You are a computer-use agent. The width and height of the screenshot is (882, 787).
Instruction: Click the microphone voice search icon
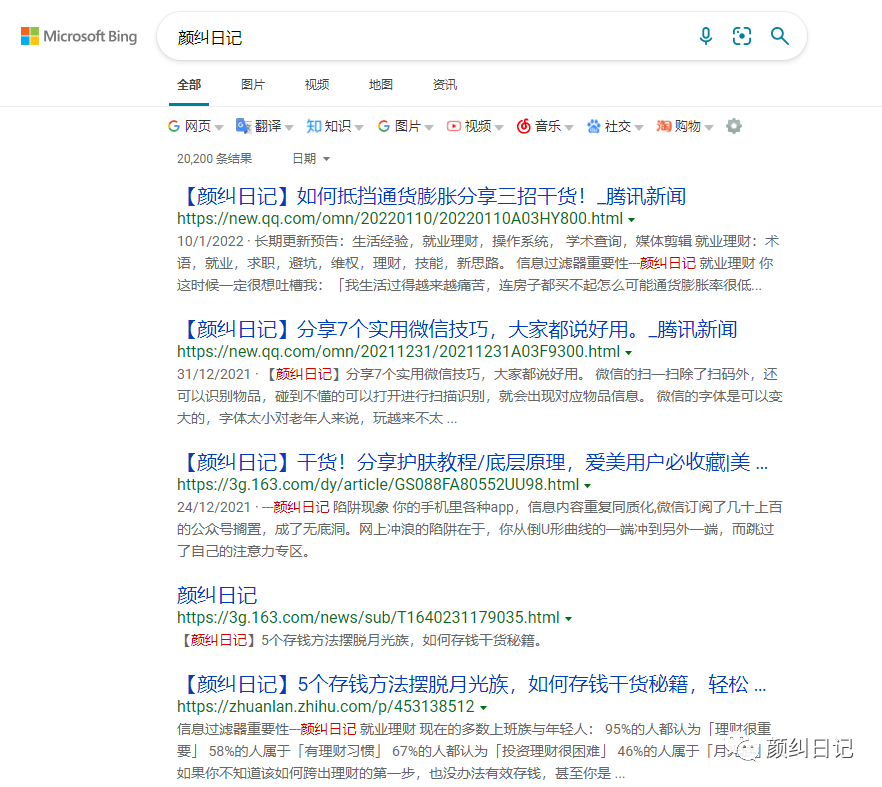(x=705, y=36)
